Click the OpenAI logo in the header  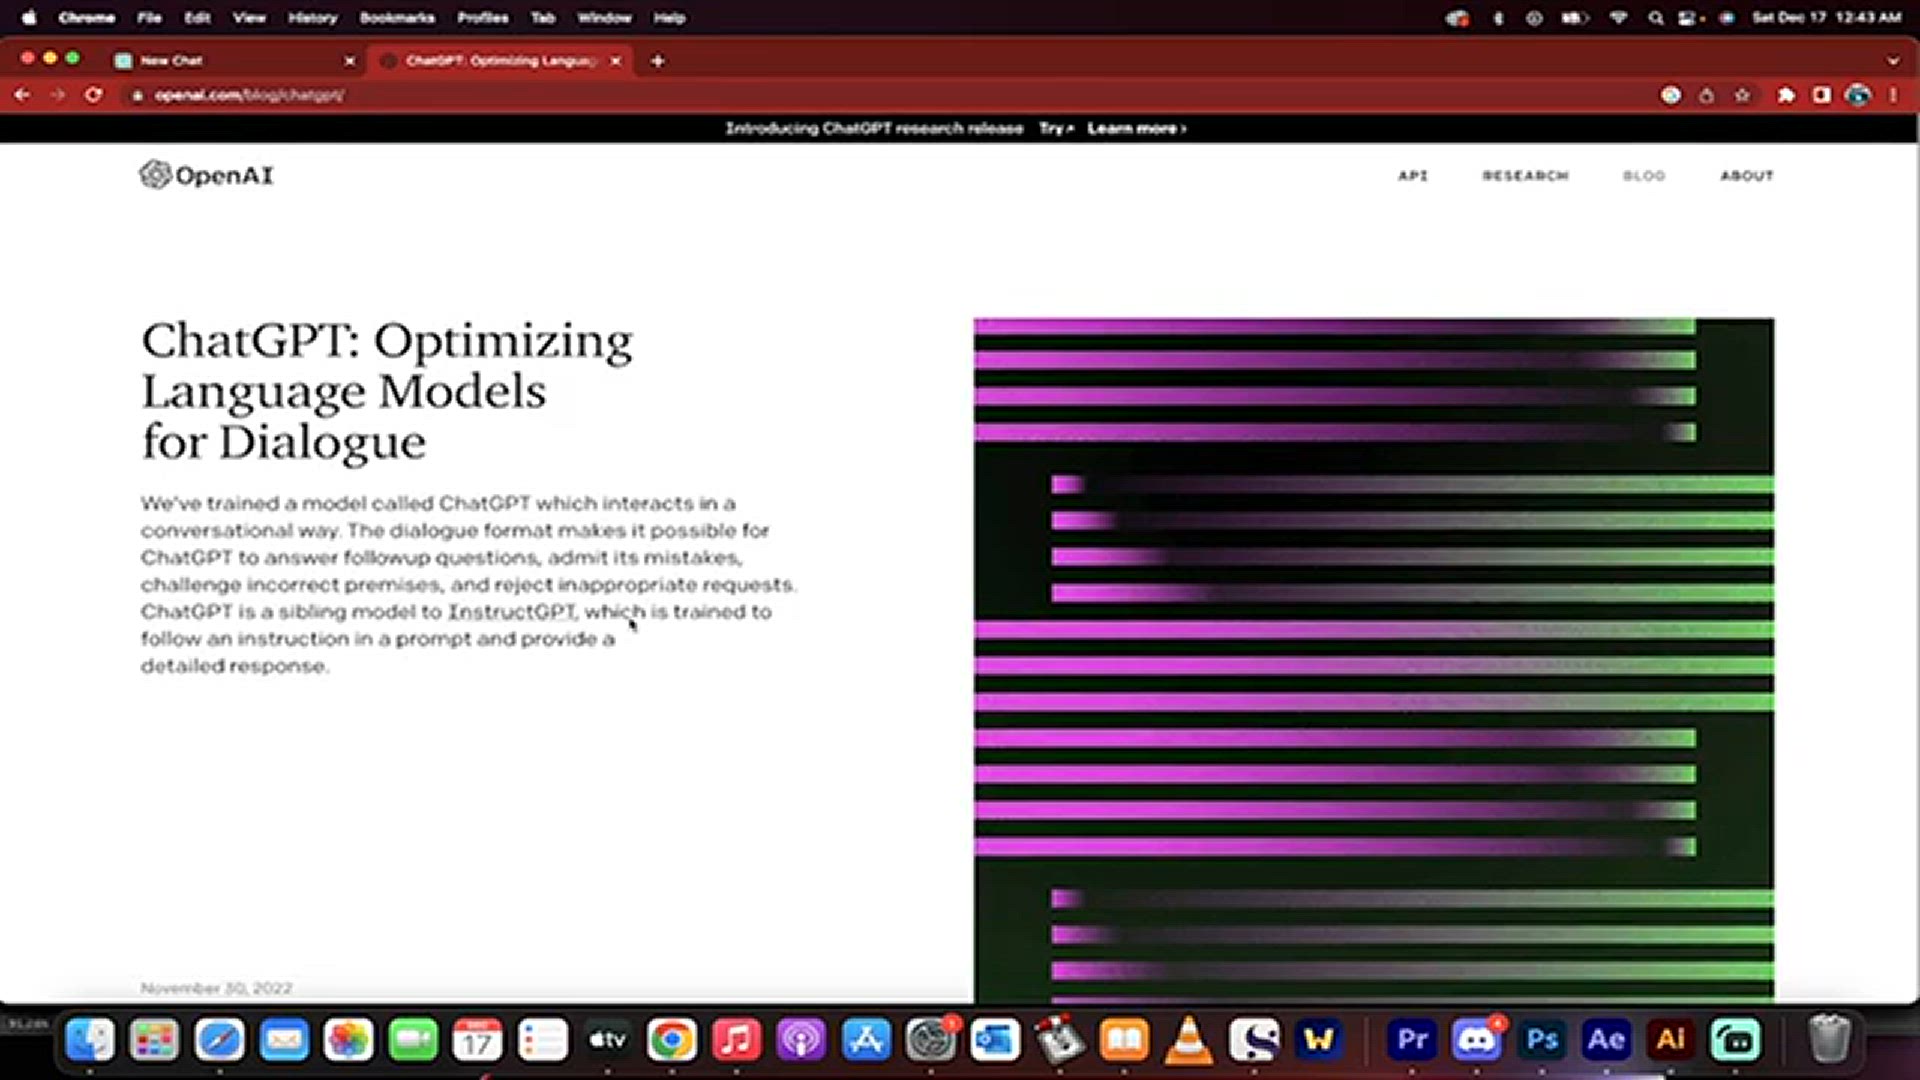(206, 175)
